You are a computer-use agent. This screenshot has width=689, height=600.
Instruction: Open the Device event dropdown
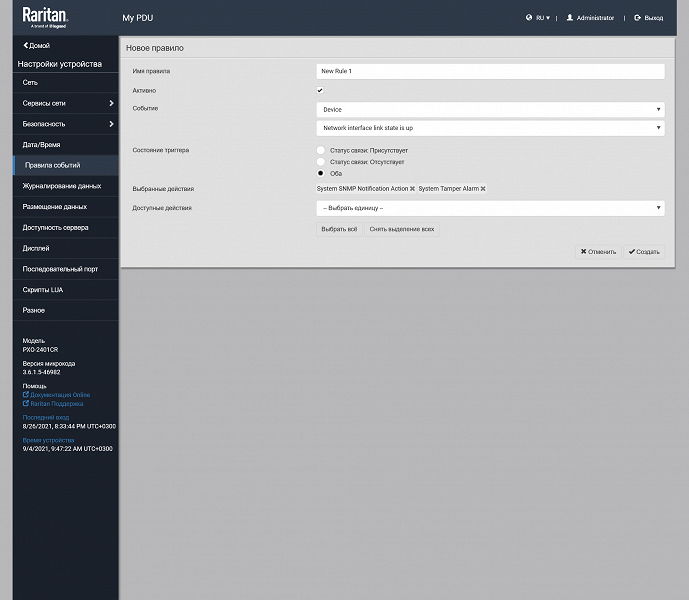tap(490, 109)
